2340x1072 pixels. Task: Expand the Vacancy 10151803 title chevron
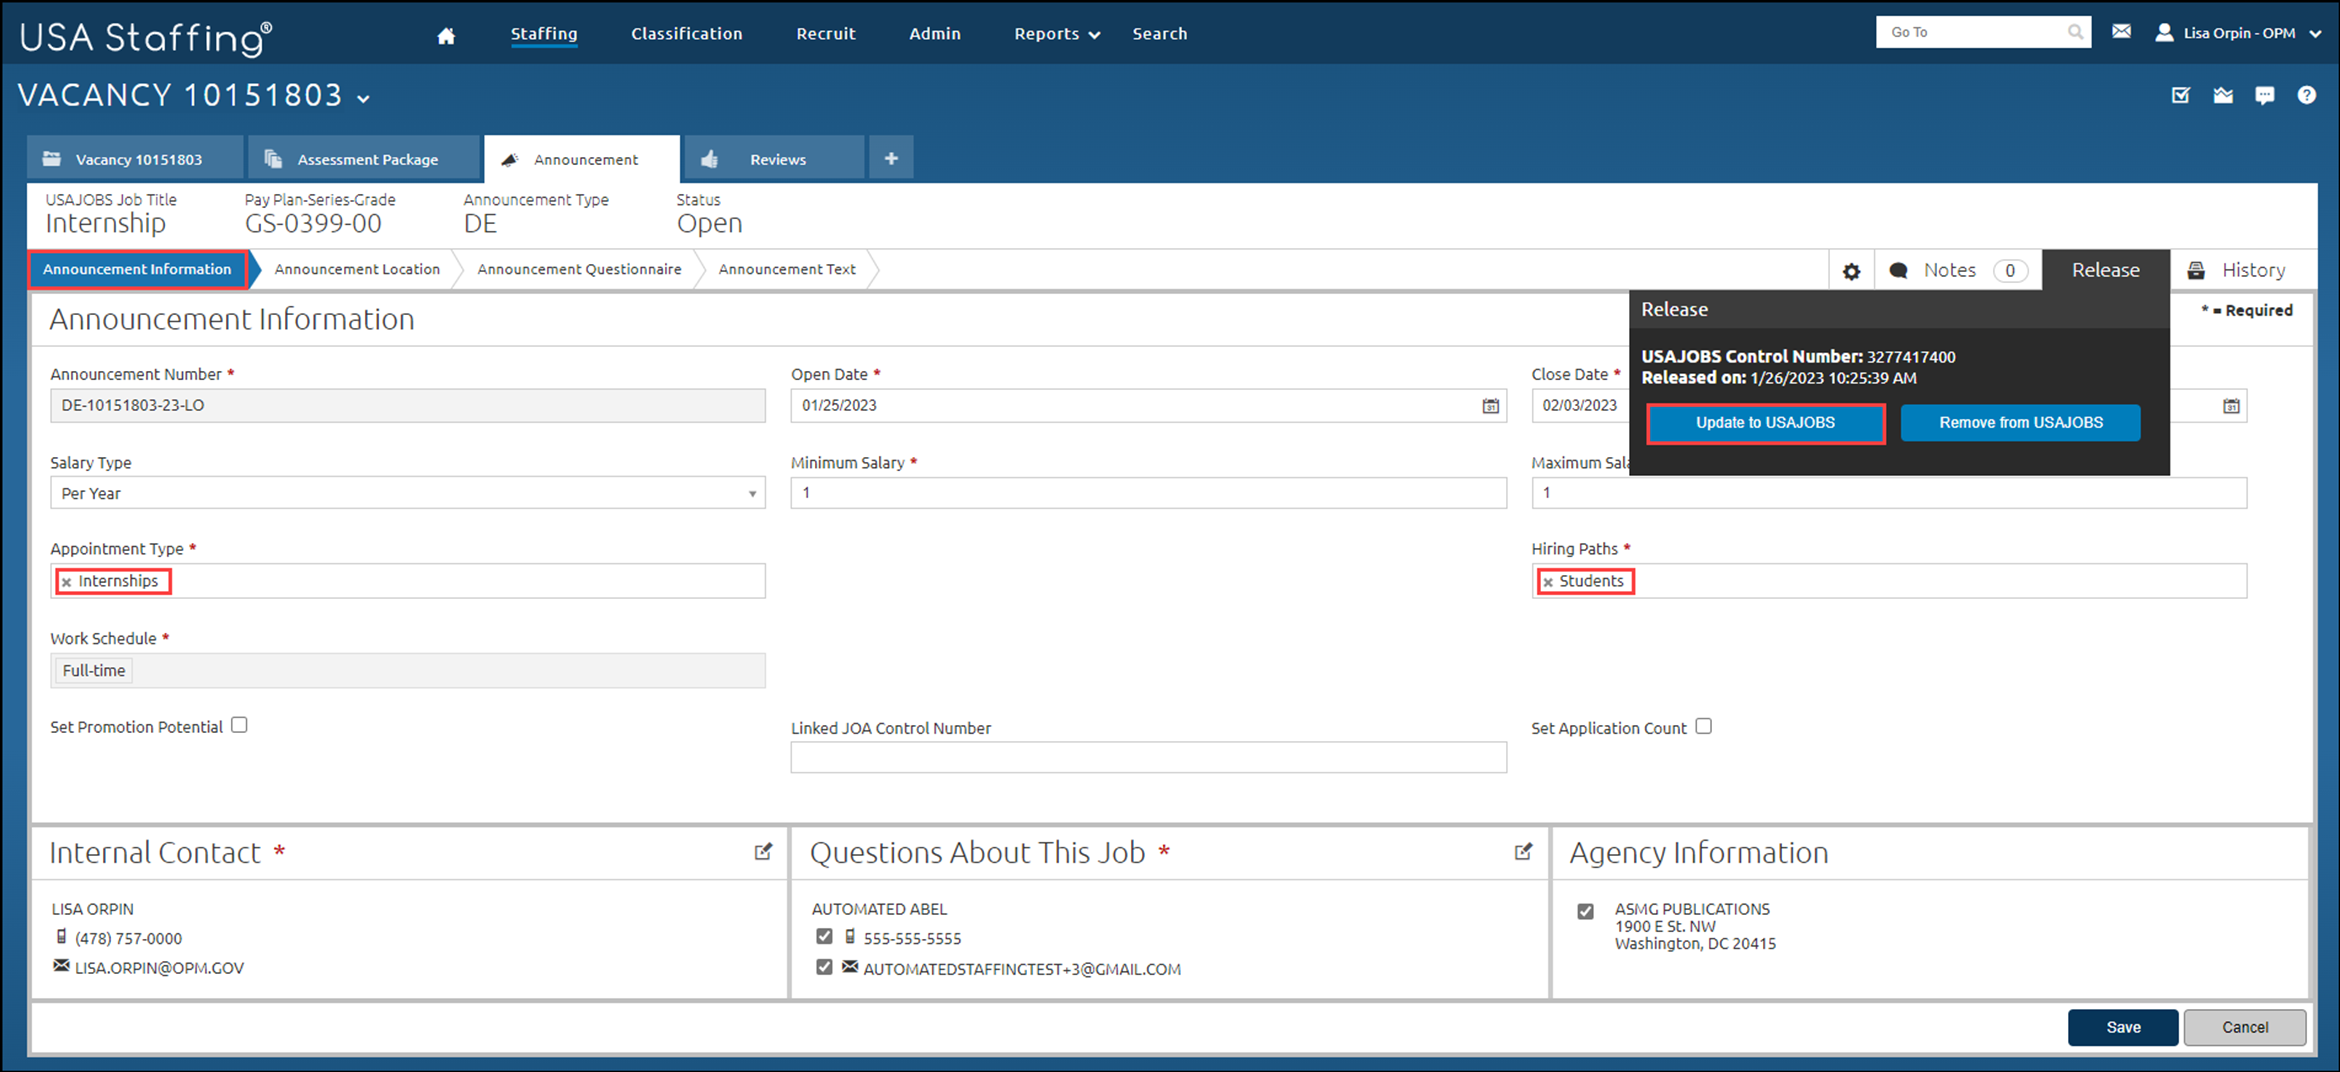(364, 98)
